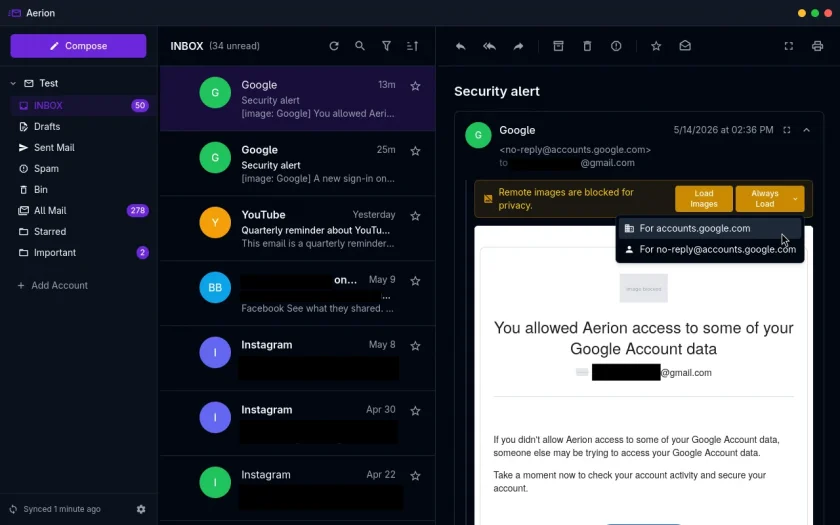
Task: Open the All Mail folder
Action: [x=83, y=211]
